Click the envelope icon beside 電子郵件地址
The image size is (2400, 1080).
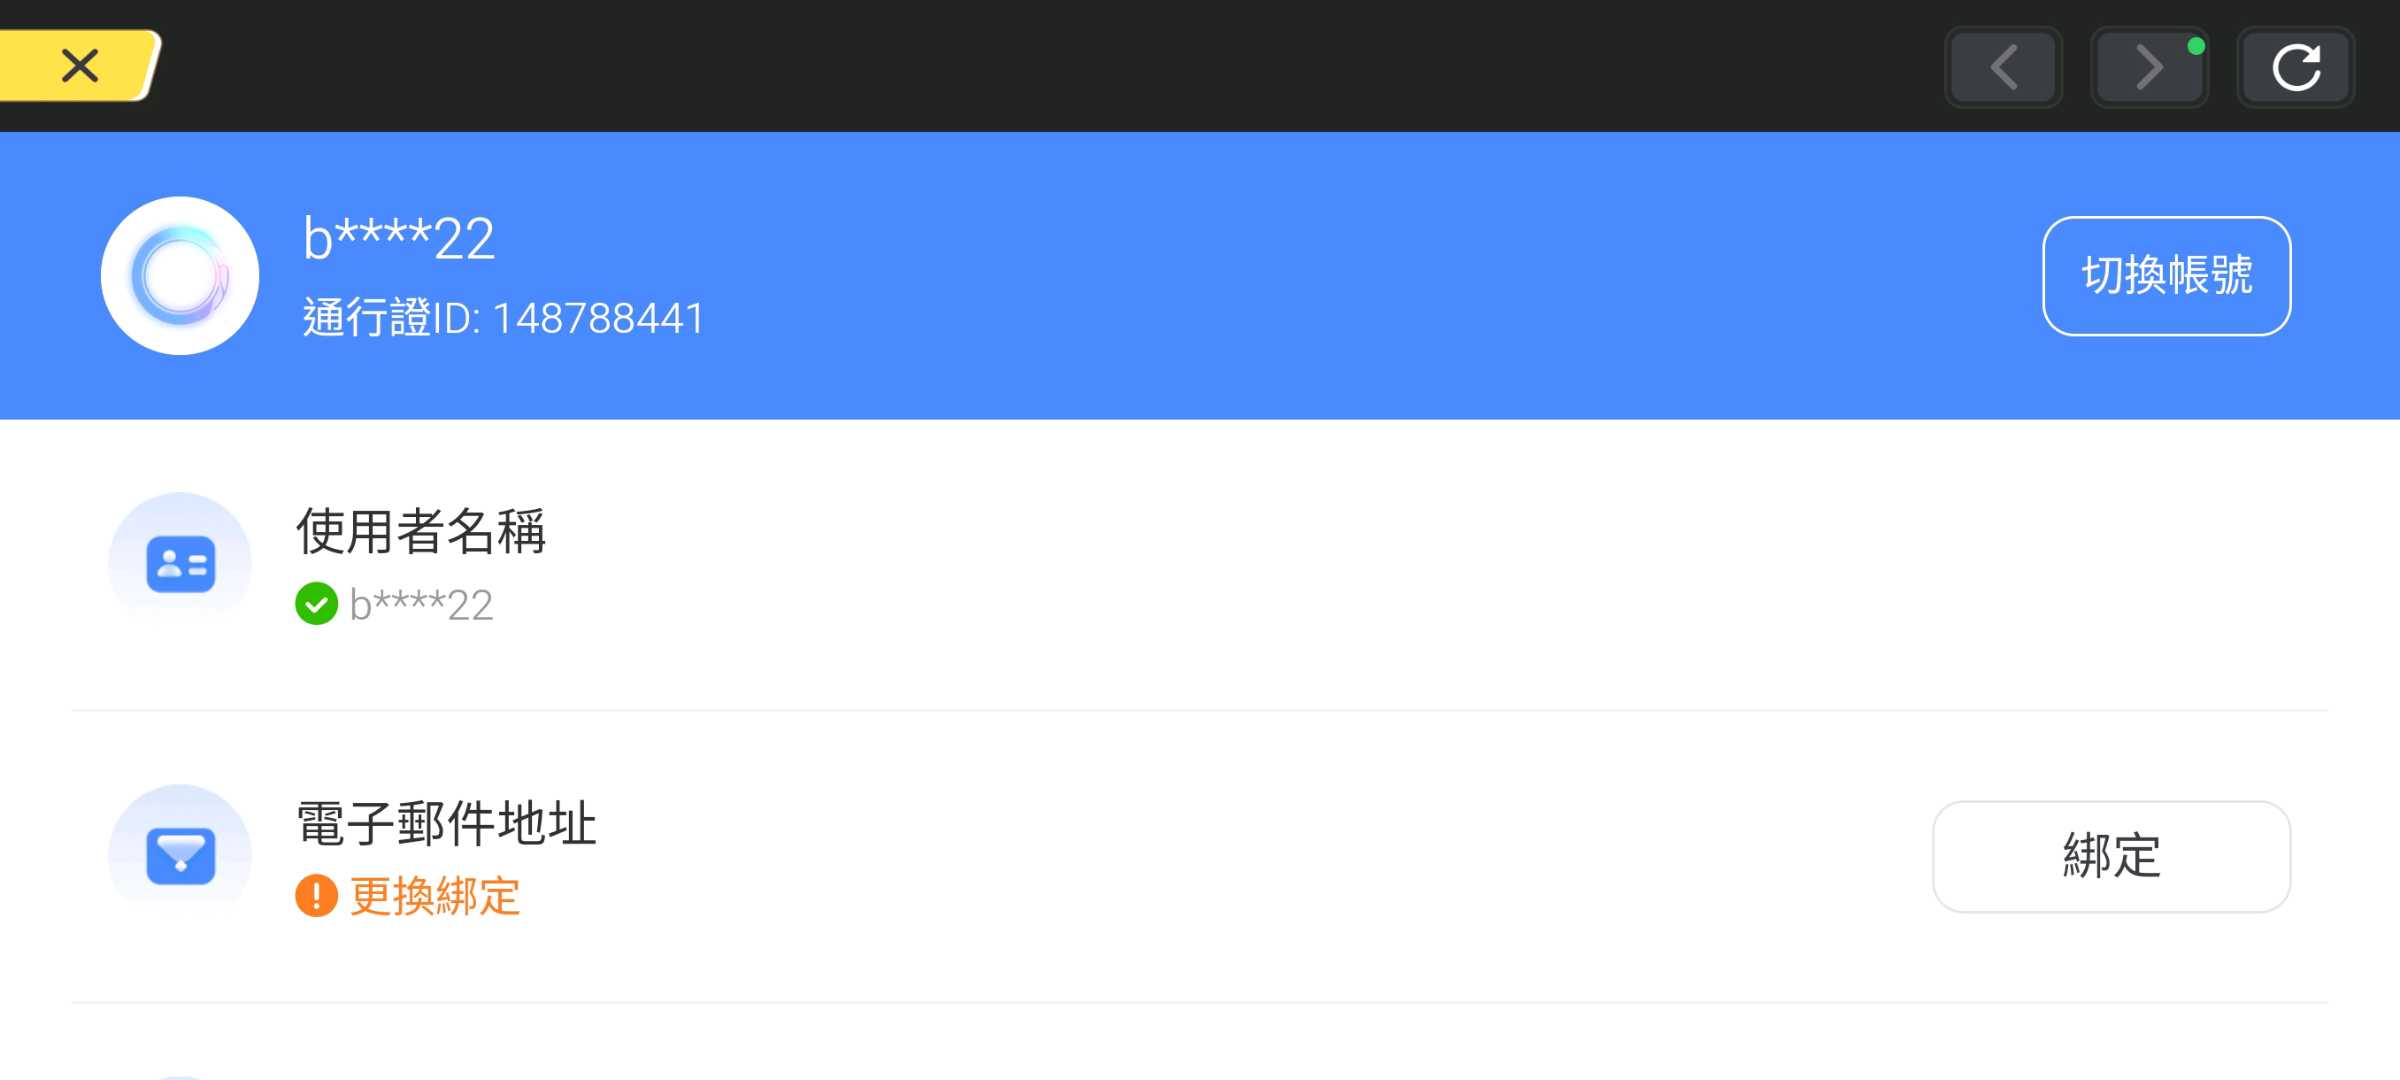[x=180, y=855]
